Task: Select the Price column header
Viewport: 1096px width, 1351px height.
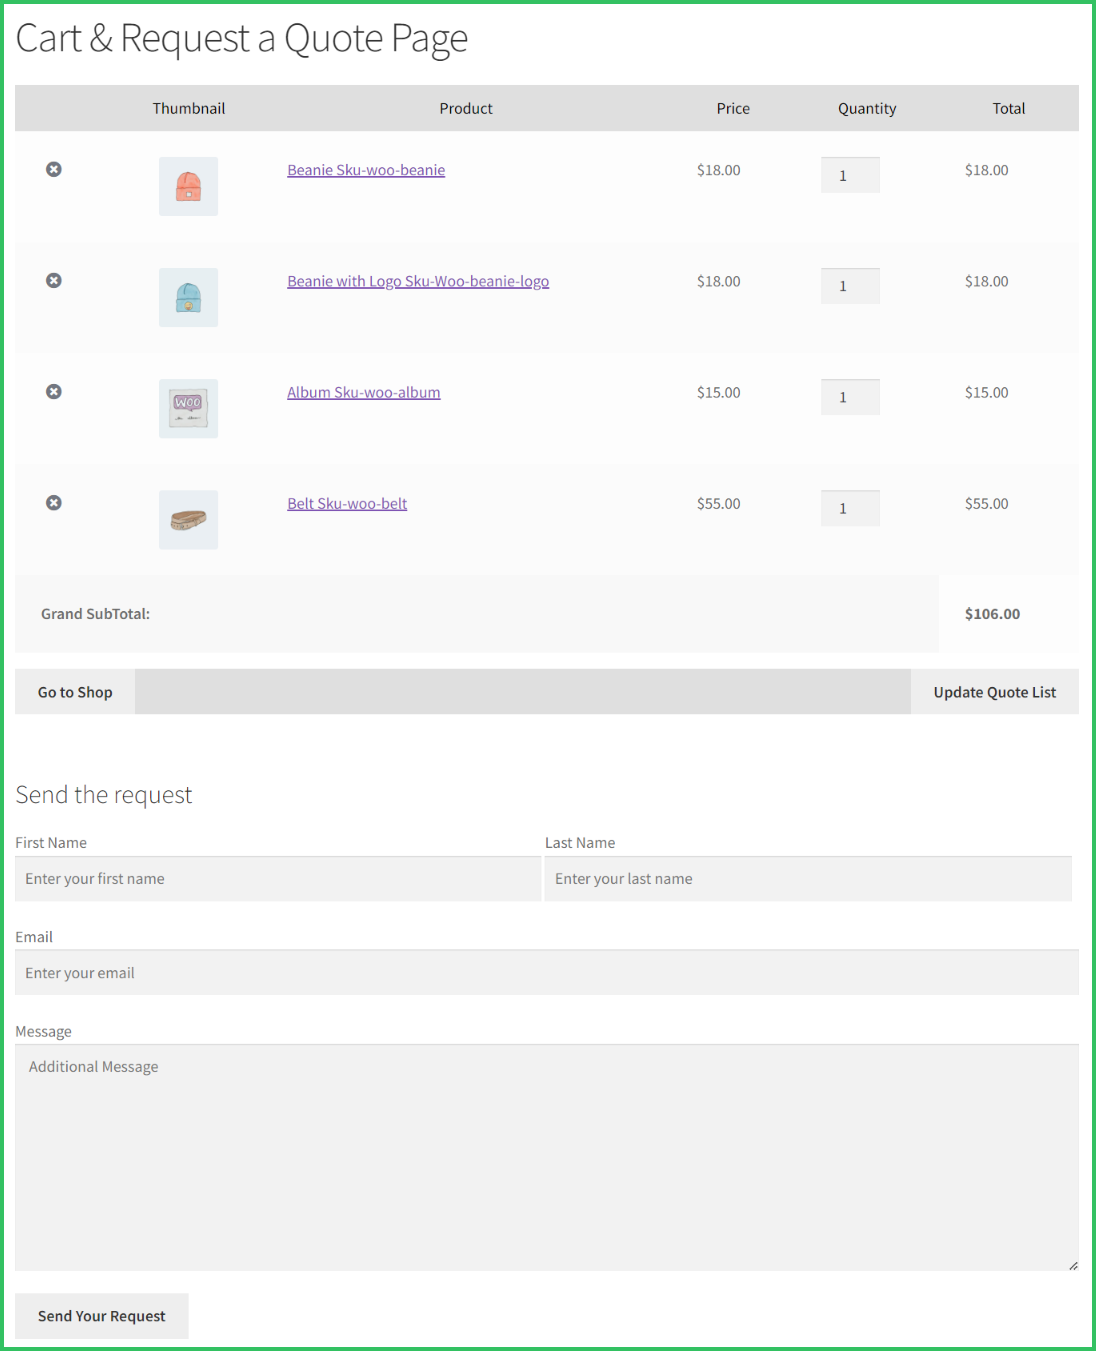Action: pos(733,108)
